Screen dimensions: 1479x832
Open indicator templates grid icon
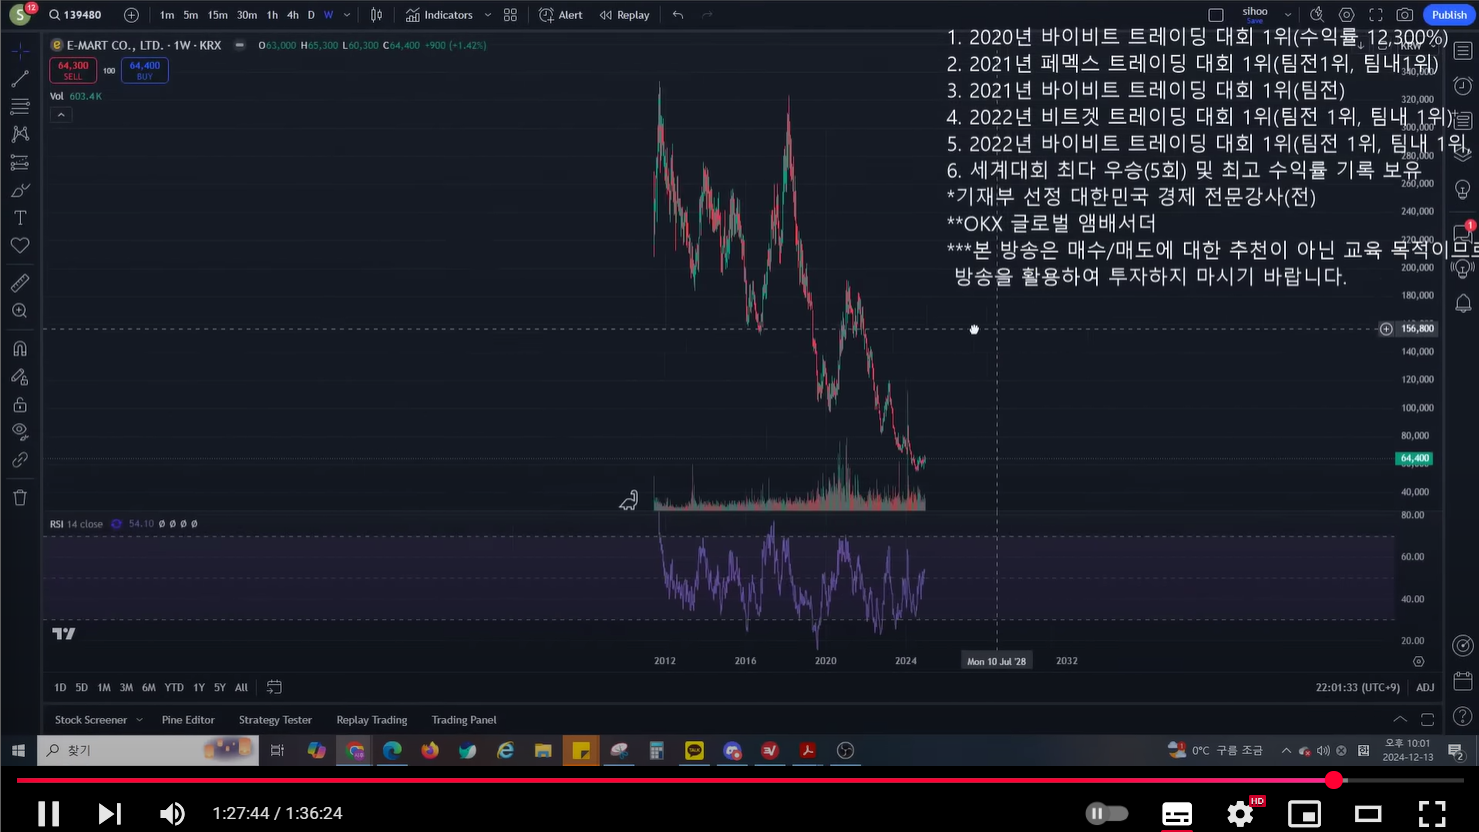[x=510, y=15]
